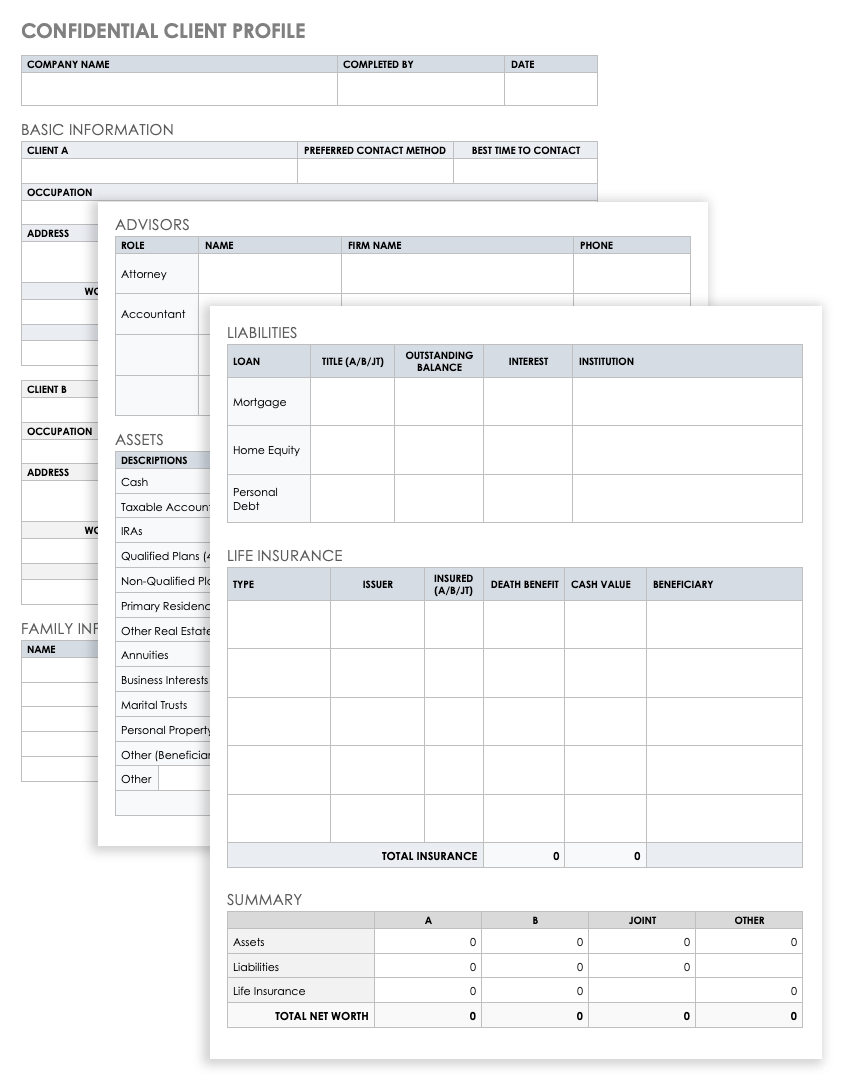Select the Attorney firm name cell

coord(457,274)
